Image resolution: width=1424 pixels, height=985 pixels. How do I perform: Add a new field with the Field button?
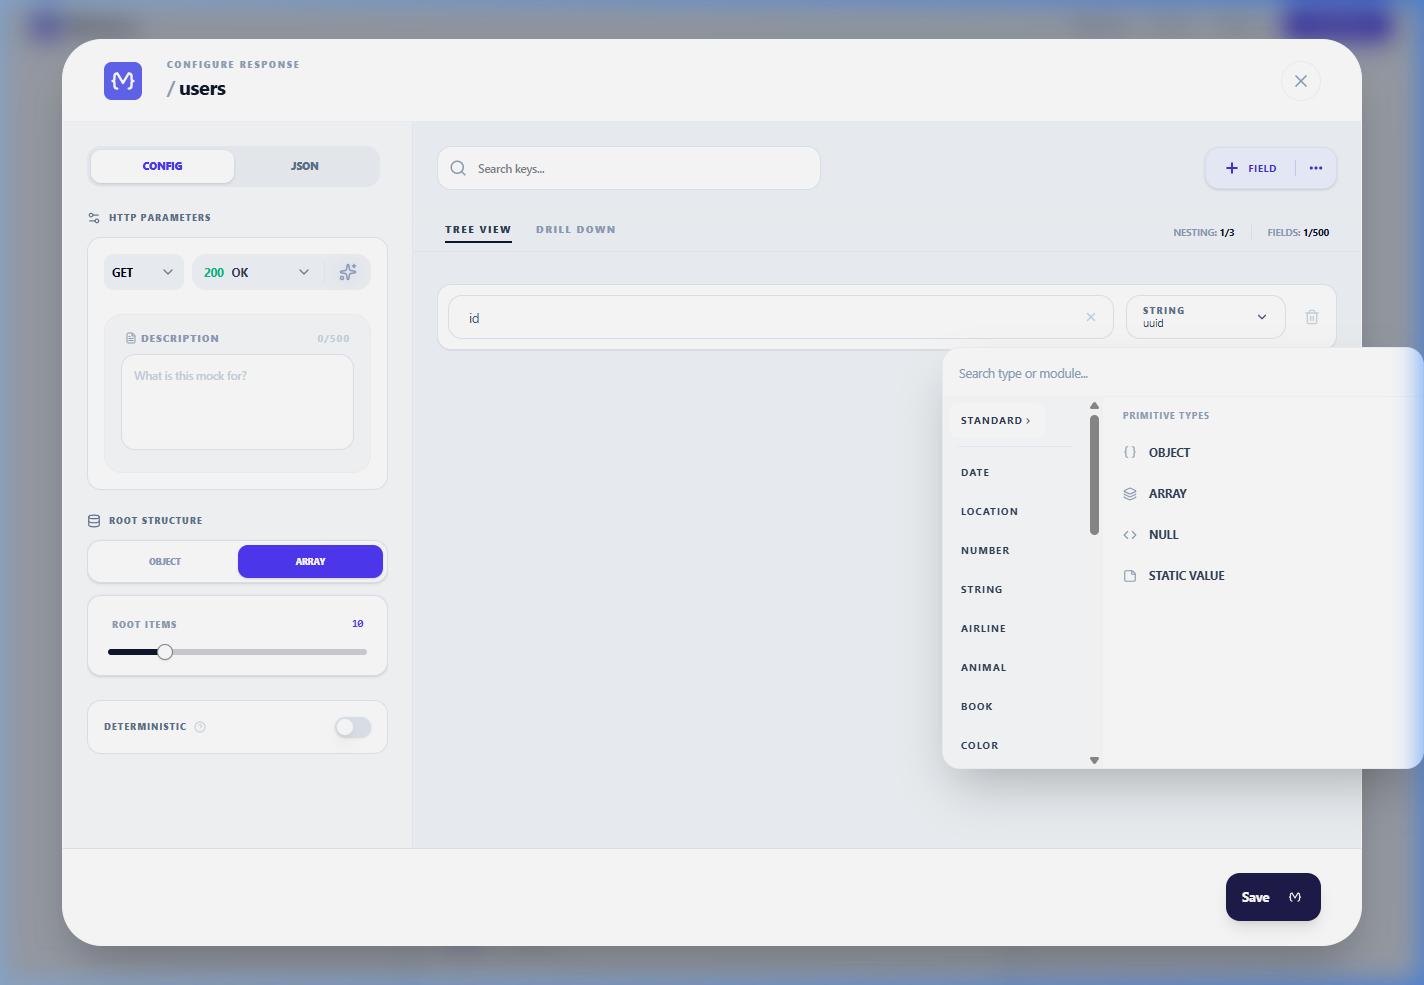pos(1251,168)
